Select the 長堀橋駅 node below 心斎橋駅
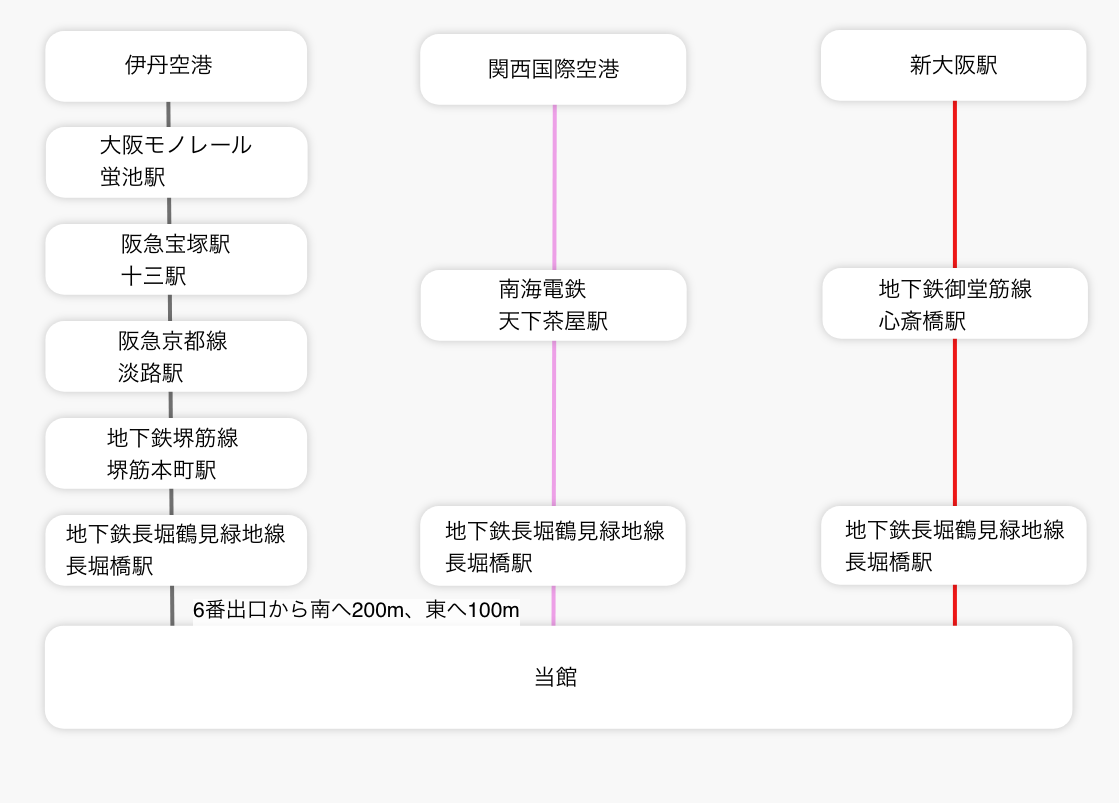The height and width of the screenshot is (803, 1119). click(x=953, y=545)
